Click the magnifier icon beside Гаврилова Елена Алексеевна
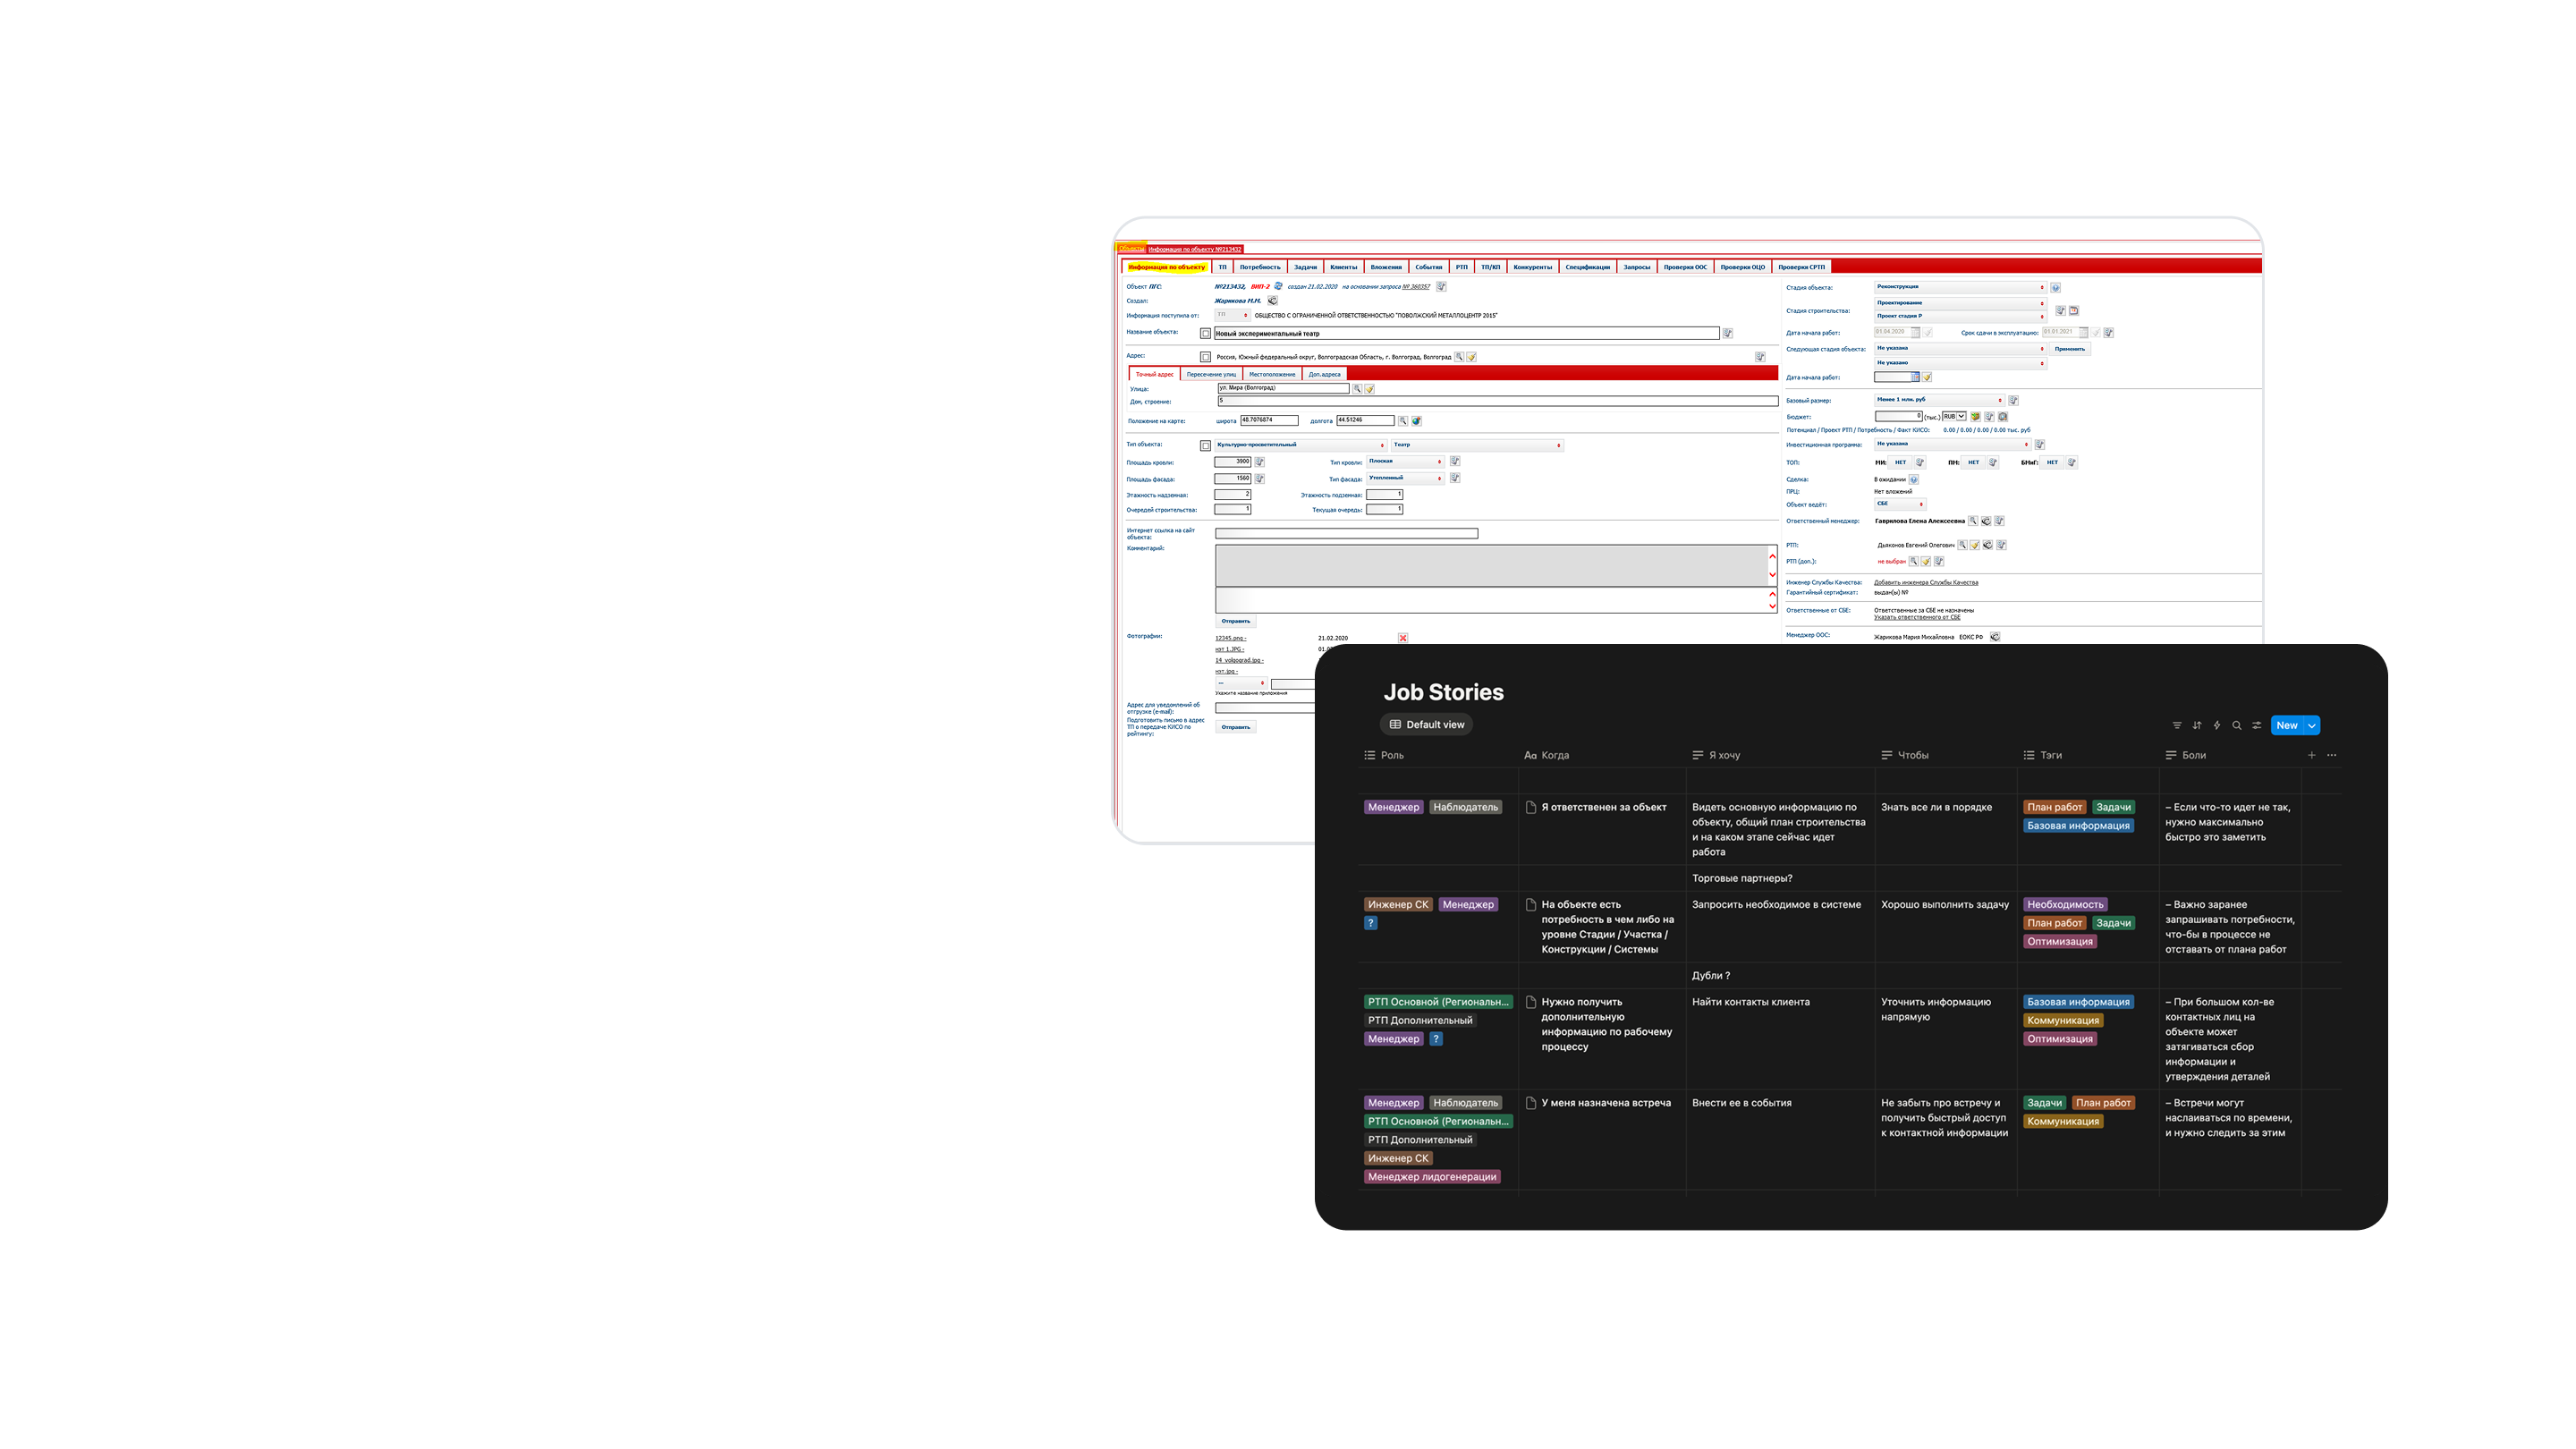 click(x=1973, y=521)
